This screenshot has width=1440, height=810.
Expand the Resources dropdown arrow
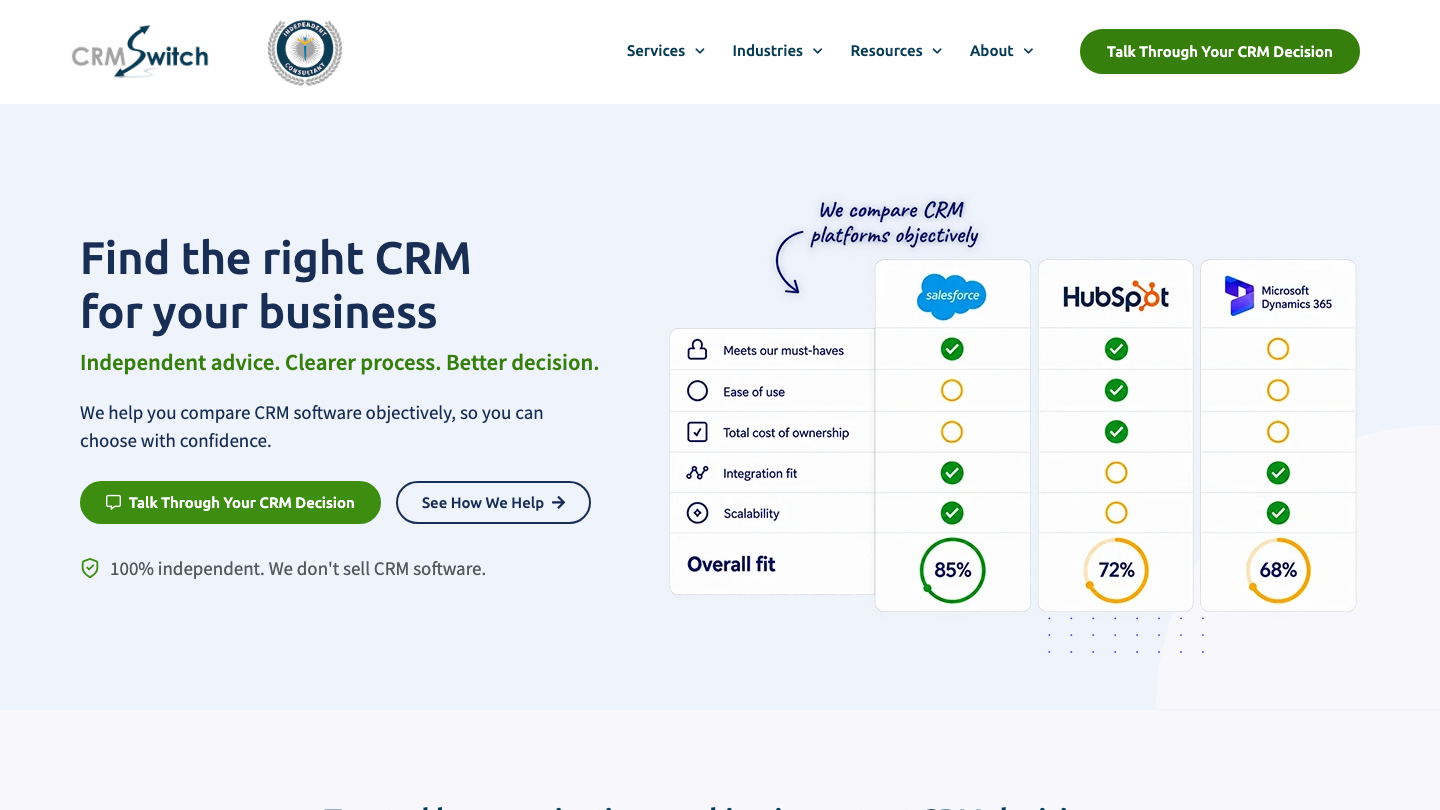(x=937, y=51)
